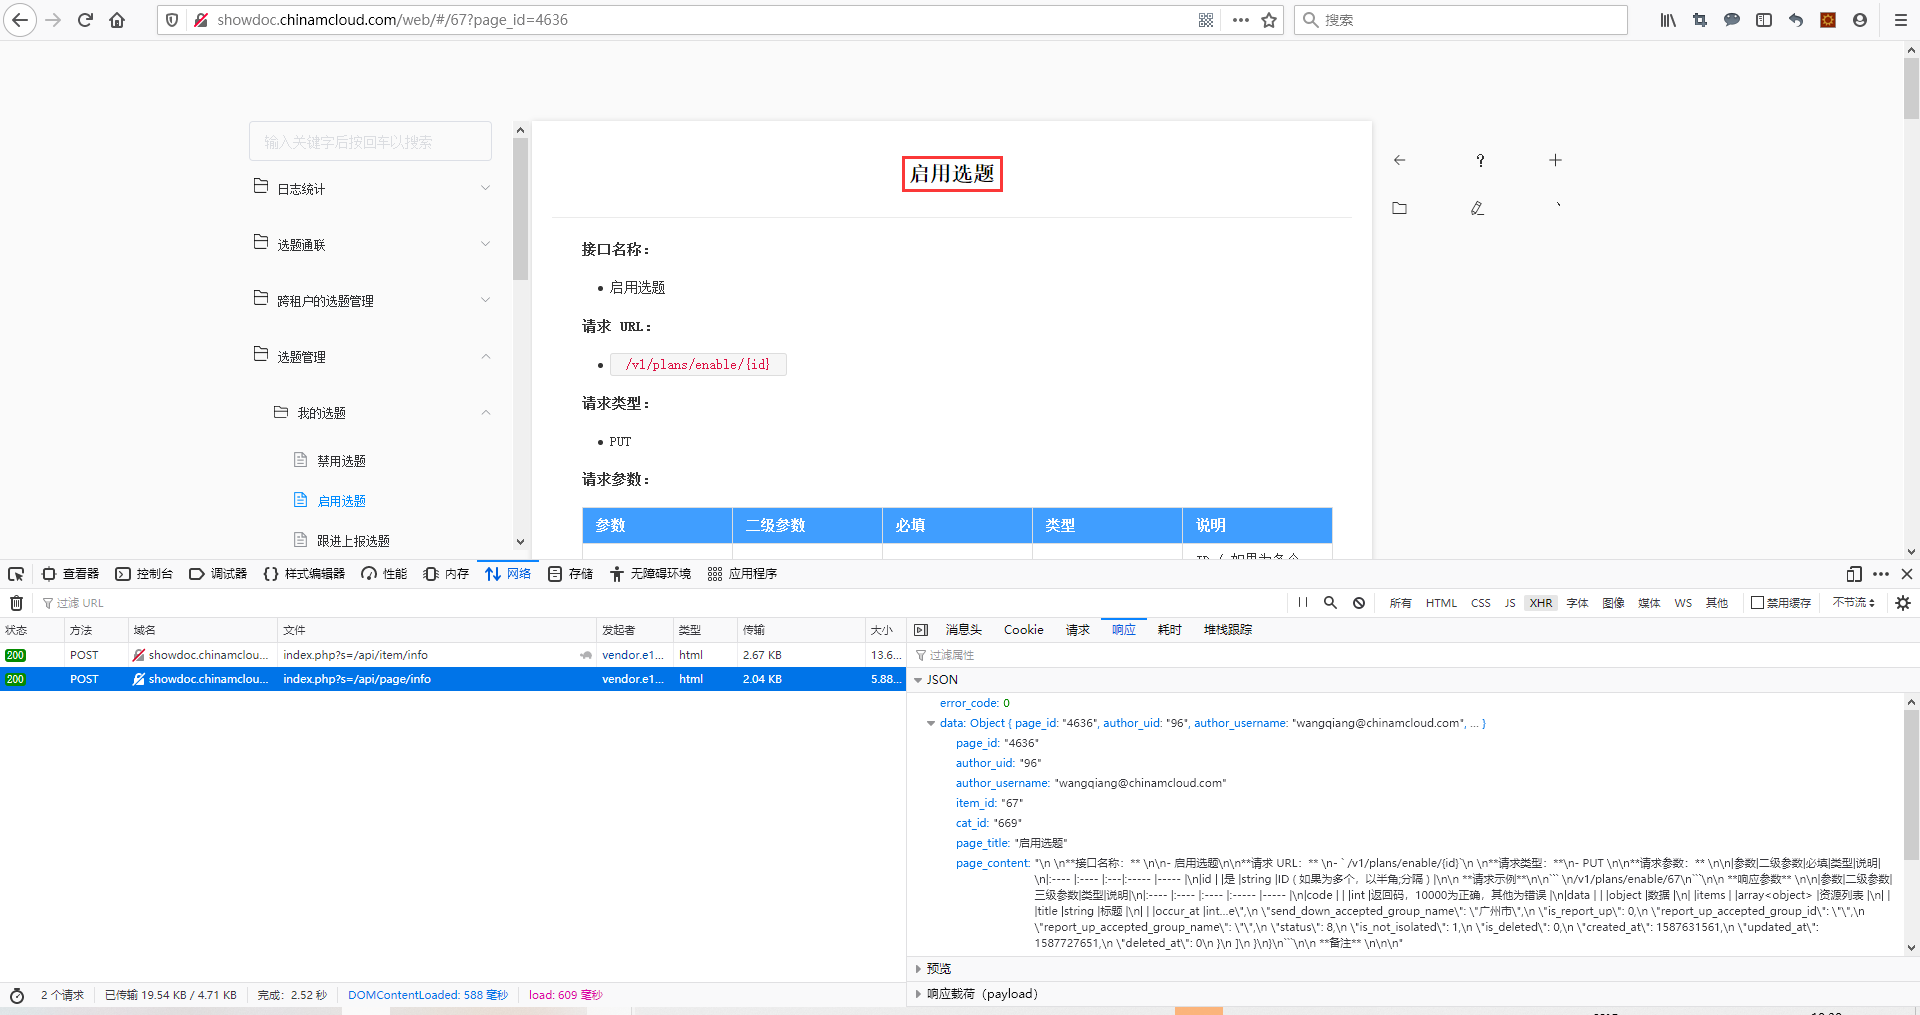The width and height of the screenshot is (1920, 1015).
Task: Click the network search magnifier icon
Action: [1330, 603]
